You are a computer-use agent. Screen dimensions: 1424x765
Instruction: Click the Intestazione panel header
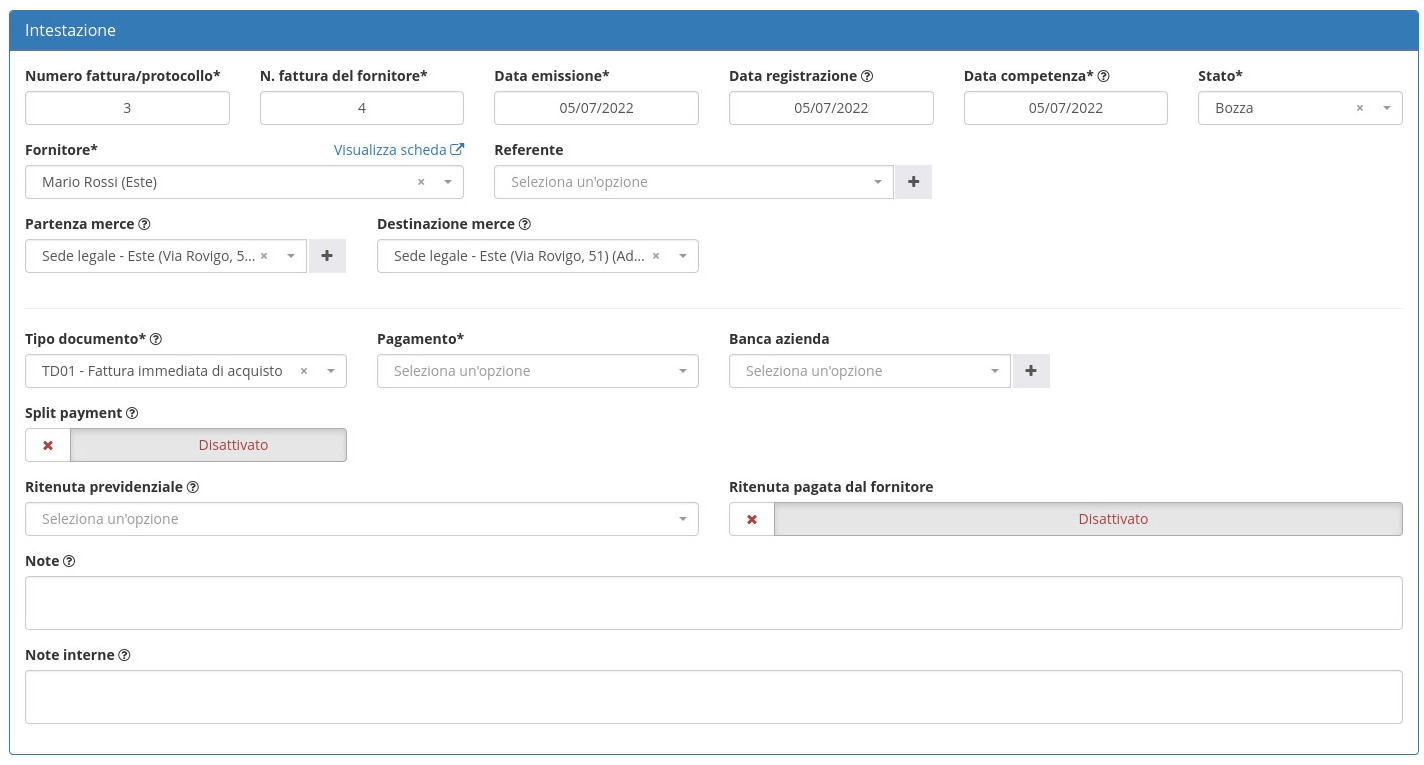click(x=712, y=30)
